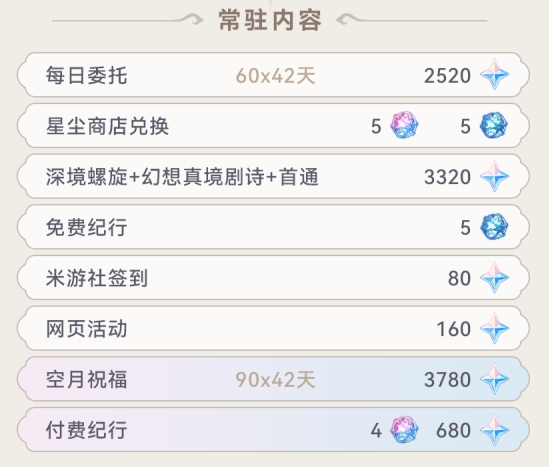The image size is (549, 467).
Task: Click the 米游社签到 label
Action: coord(97,278)
